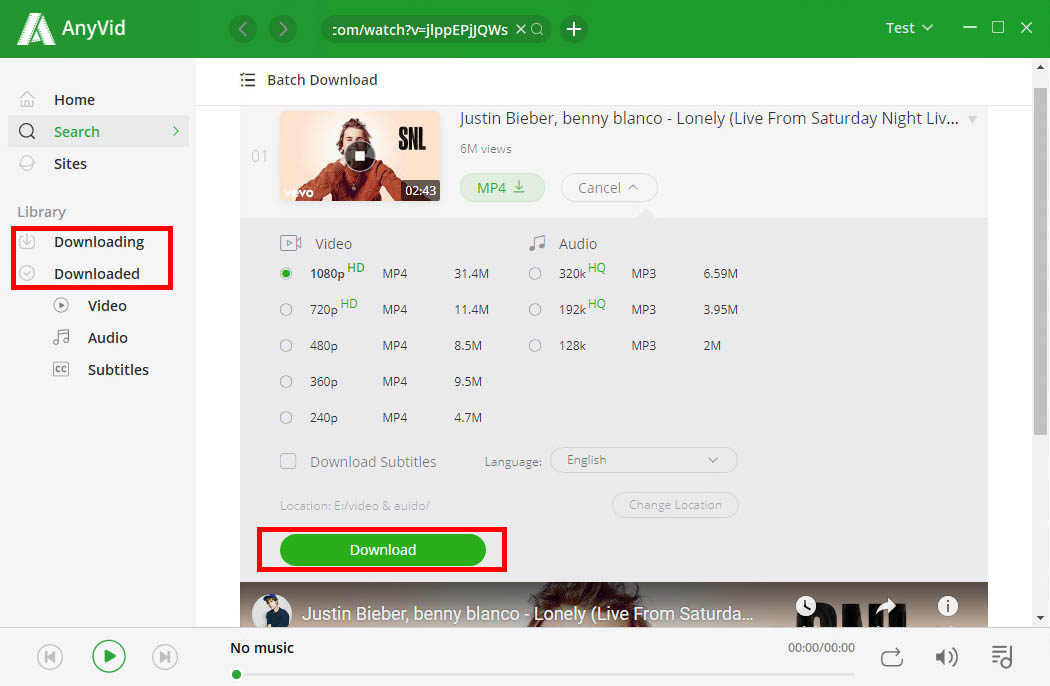Skip to the previous track
The width and height of the screenshot is (1050, 686).
50,657
